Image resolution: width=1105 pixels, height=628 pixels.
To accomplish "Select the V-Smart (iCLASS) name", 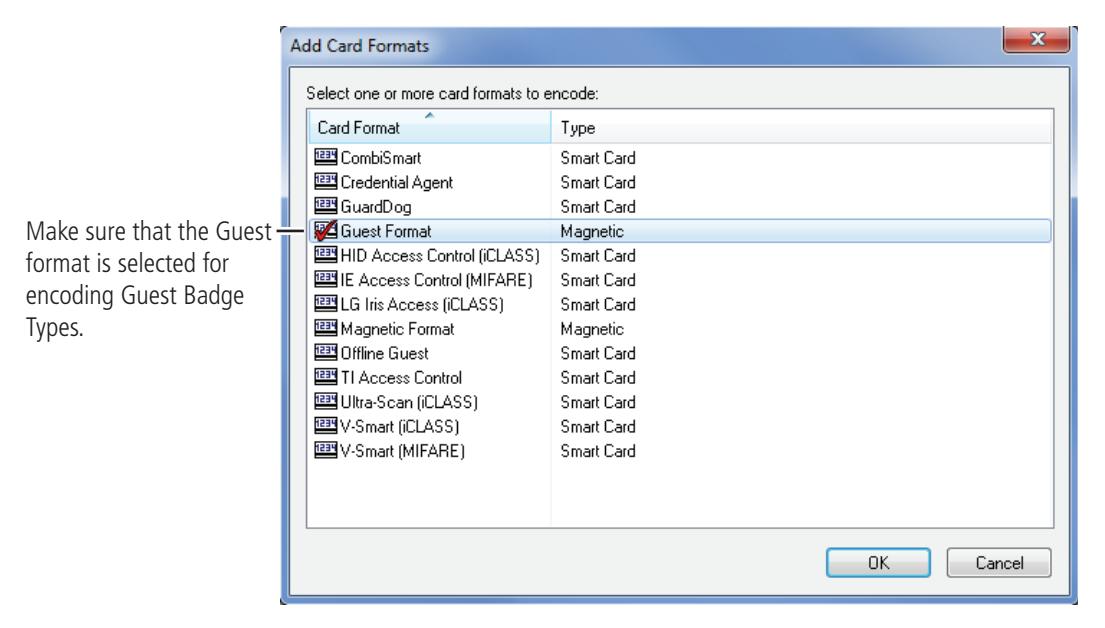I will coord(400,426).
